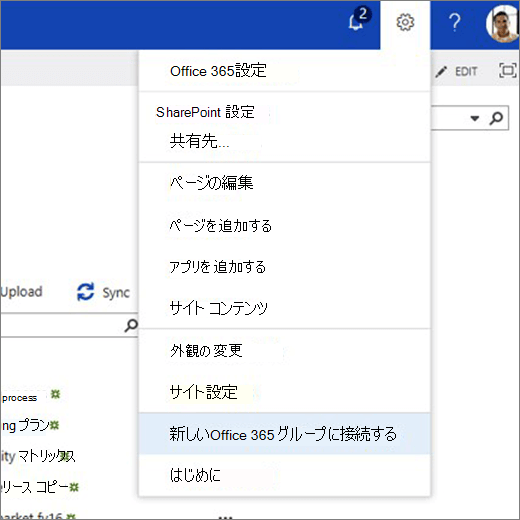Viewport: 520px width, 520px height.
Task: Click the EDIT pencil button
Action: [456, 71]
